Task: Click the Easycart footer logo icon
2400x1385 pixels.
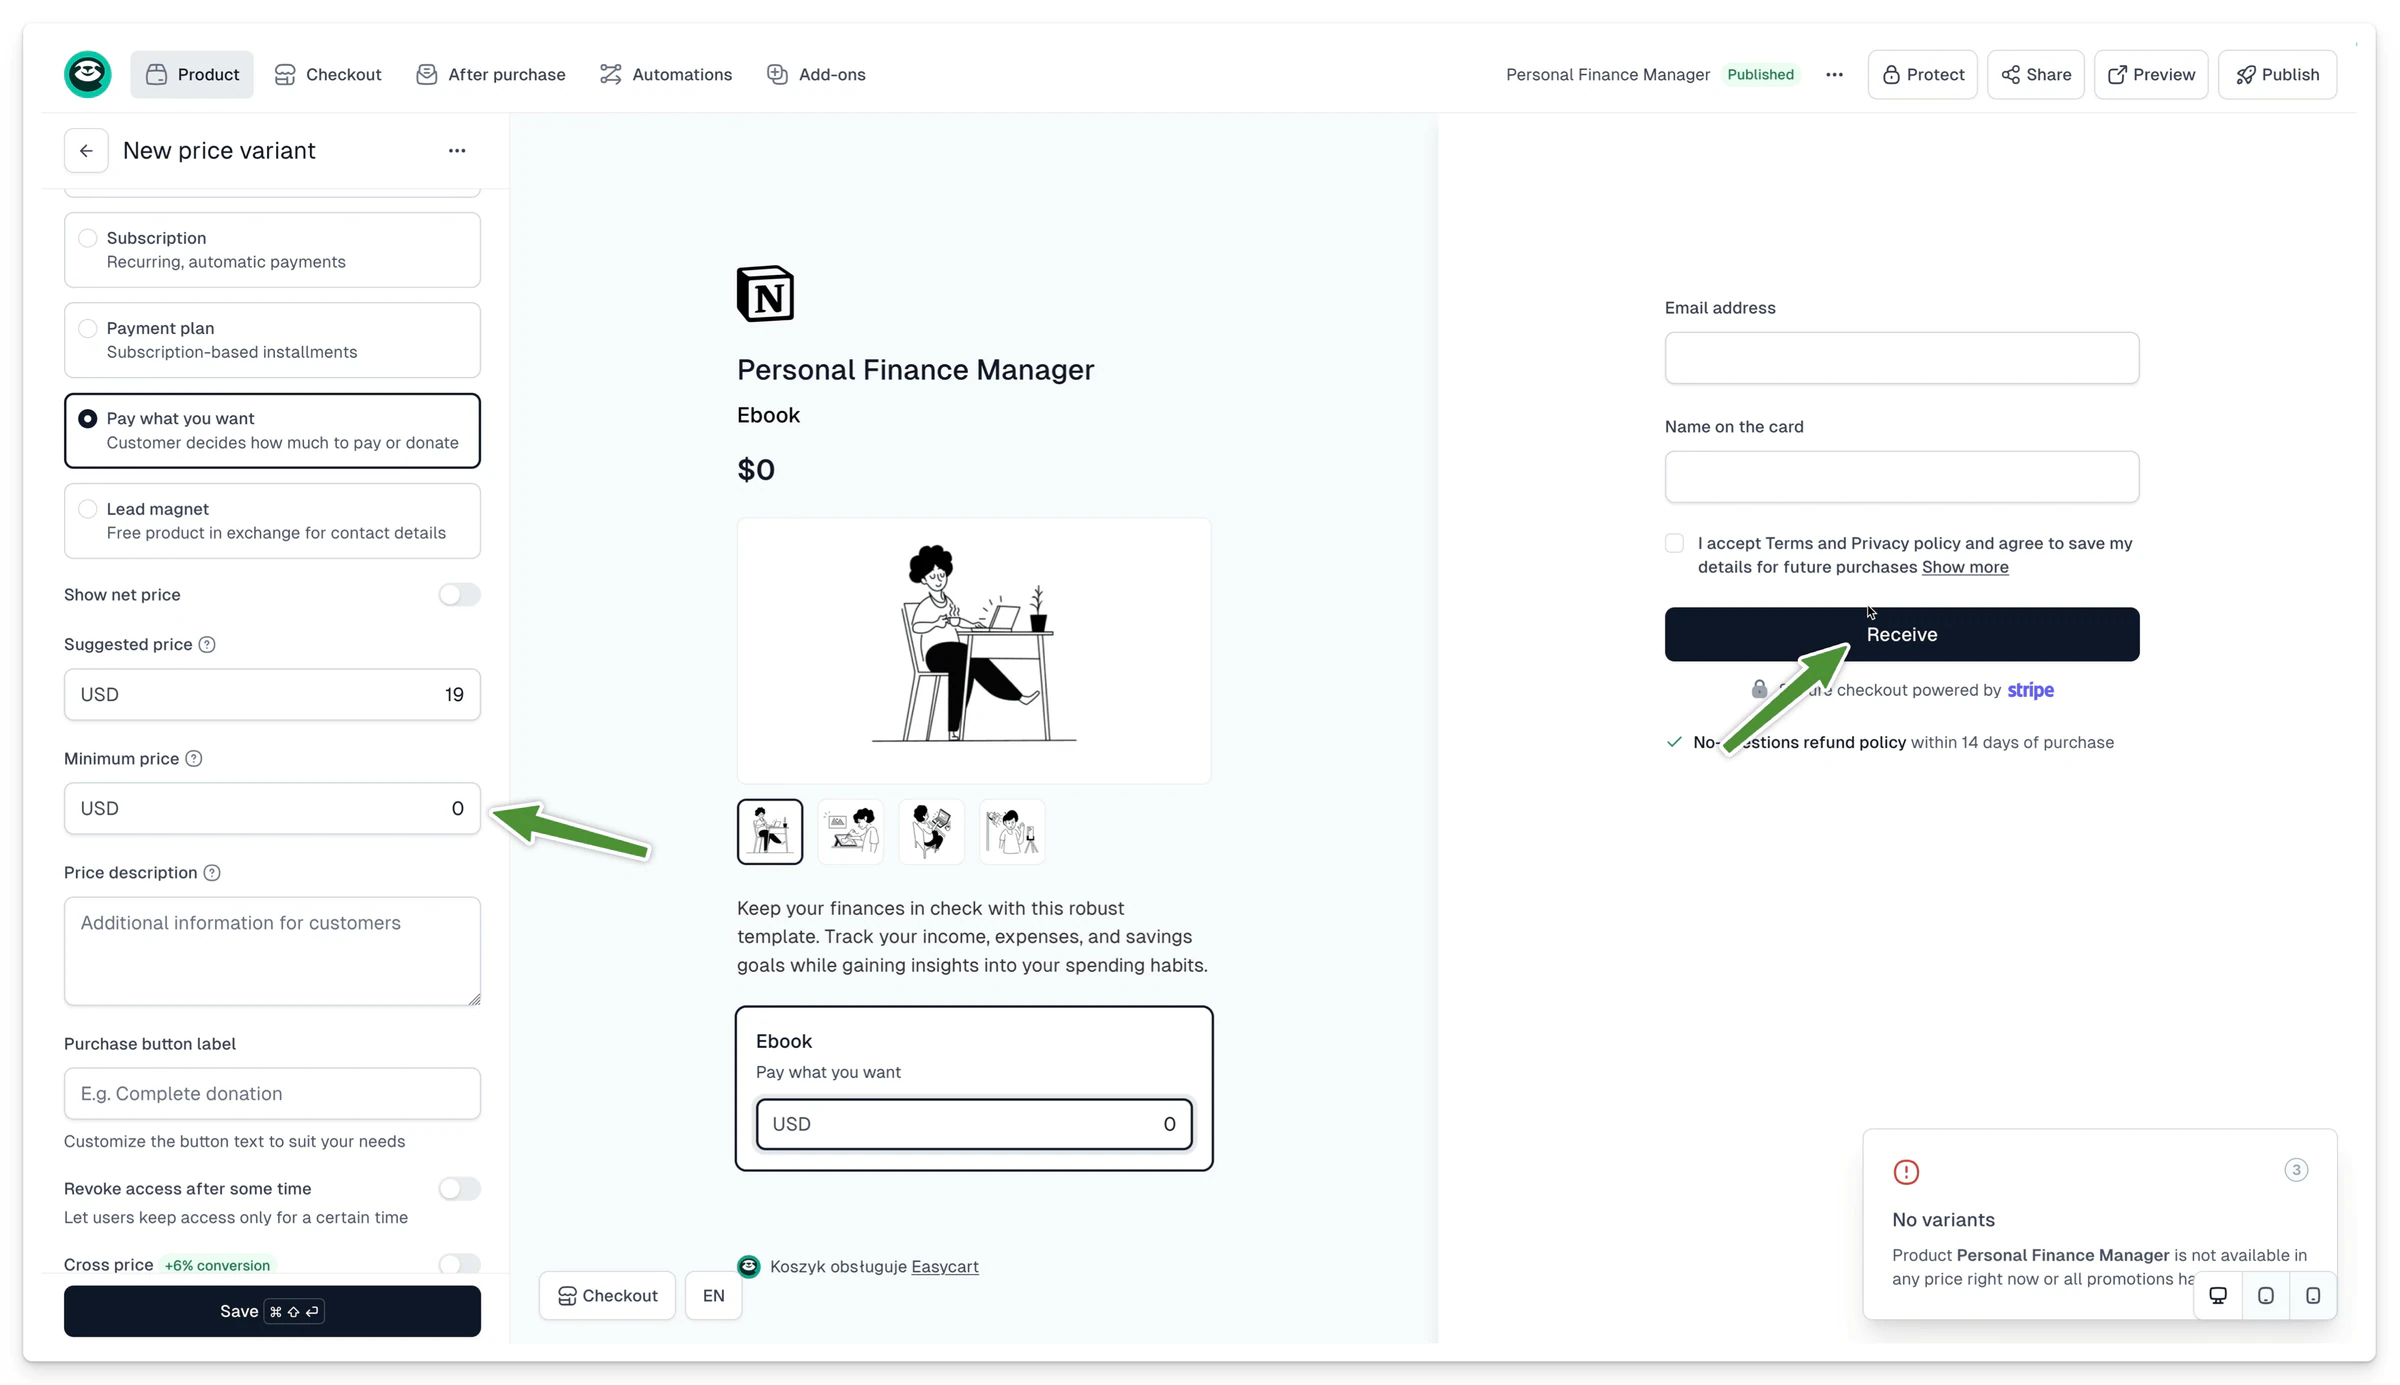Action: (749, 1267)
